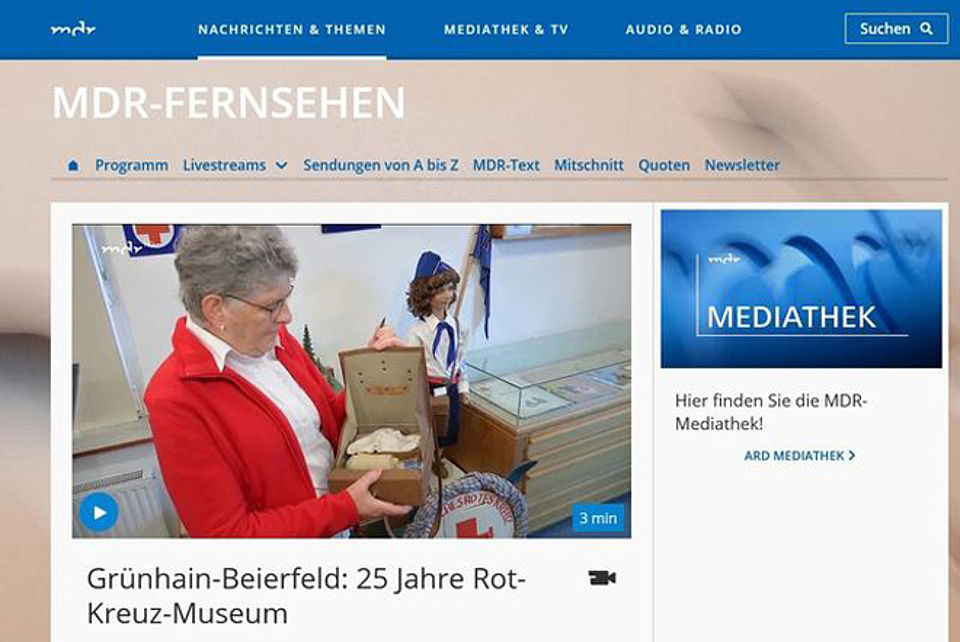Expand the Livestreams dropdown arrow
The height and width of the screenshot is (642, 960).
click(281, 165)
